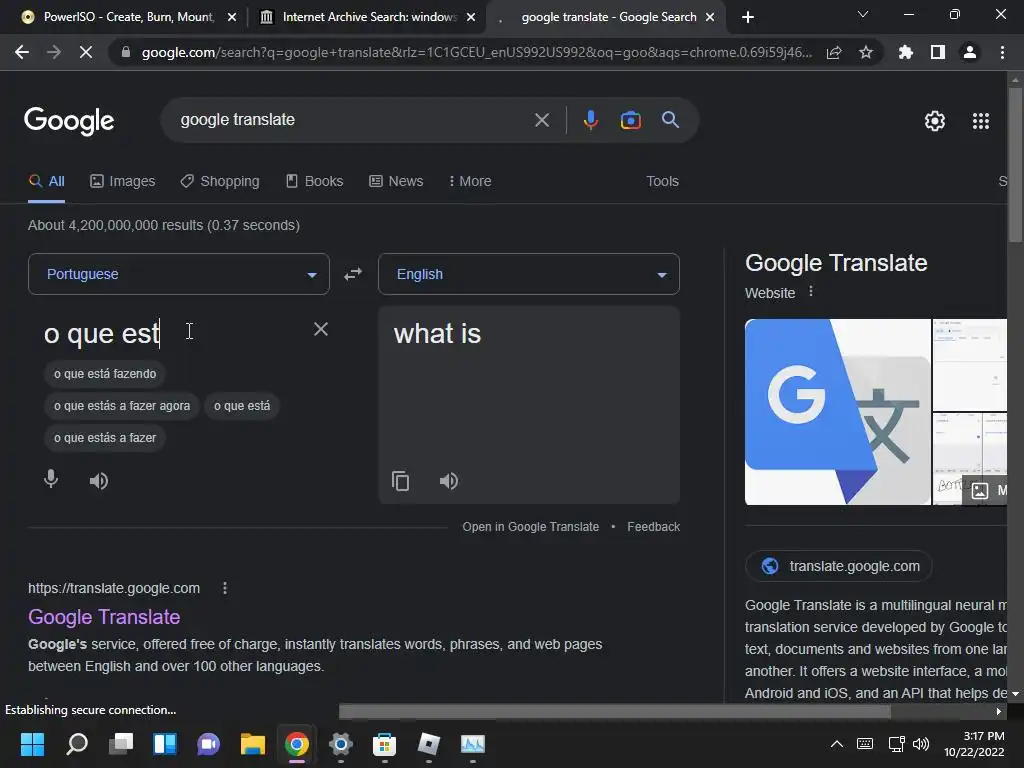
Task: Start voice search with microphone icon
Action: pyautogui.click(x=590, y=120)
